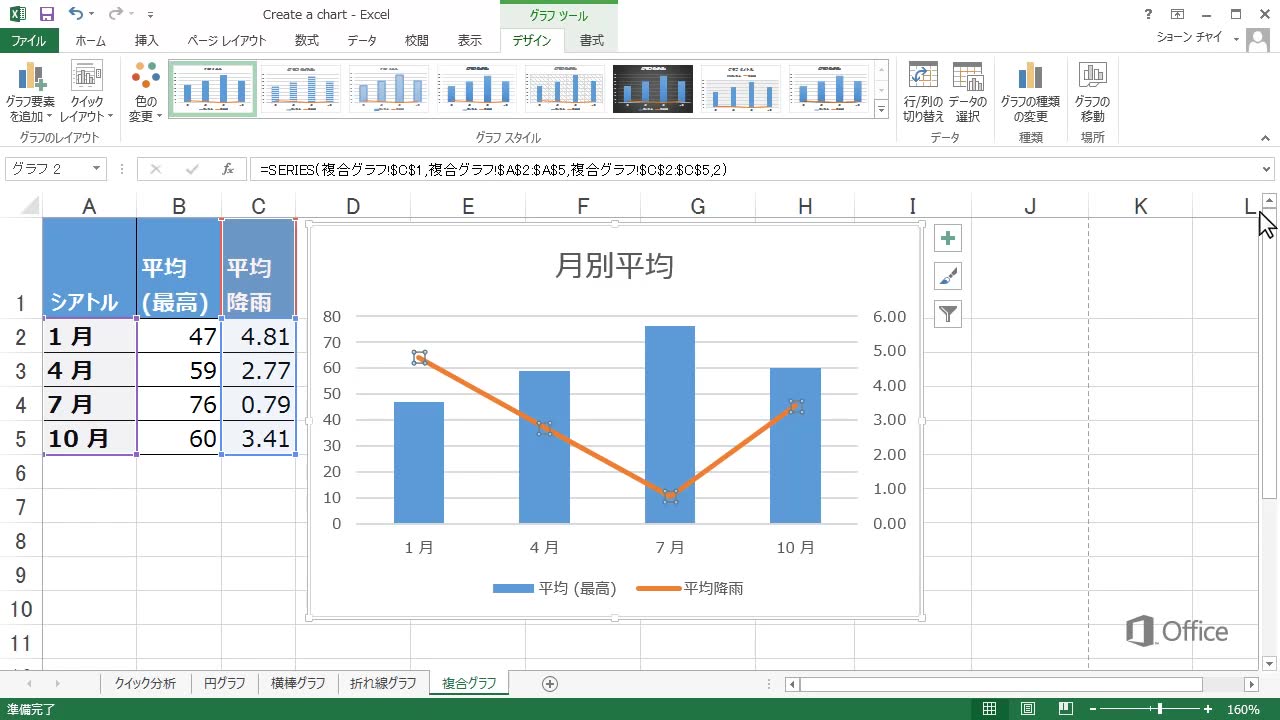Viewport: 1280px width, 720px height.
Task: Click the Help question mark icon
Action: point(1148,14)
